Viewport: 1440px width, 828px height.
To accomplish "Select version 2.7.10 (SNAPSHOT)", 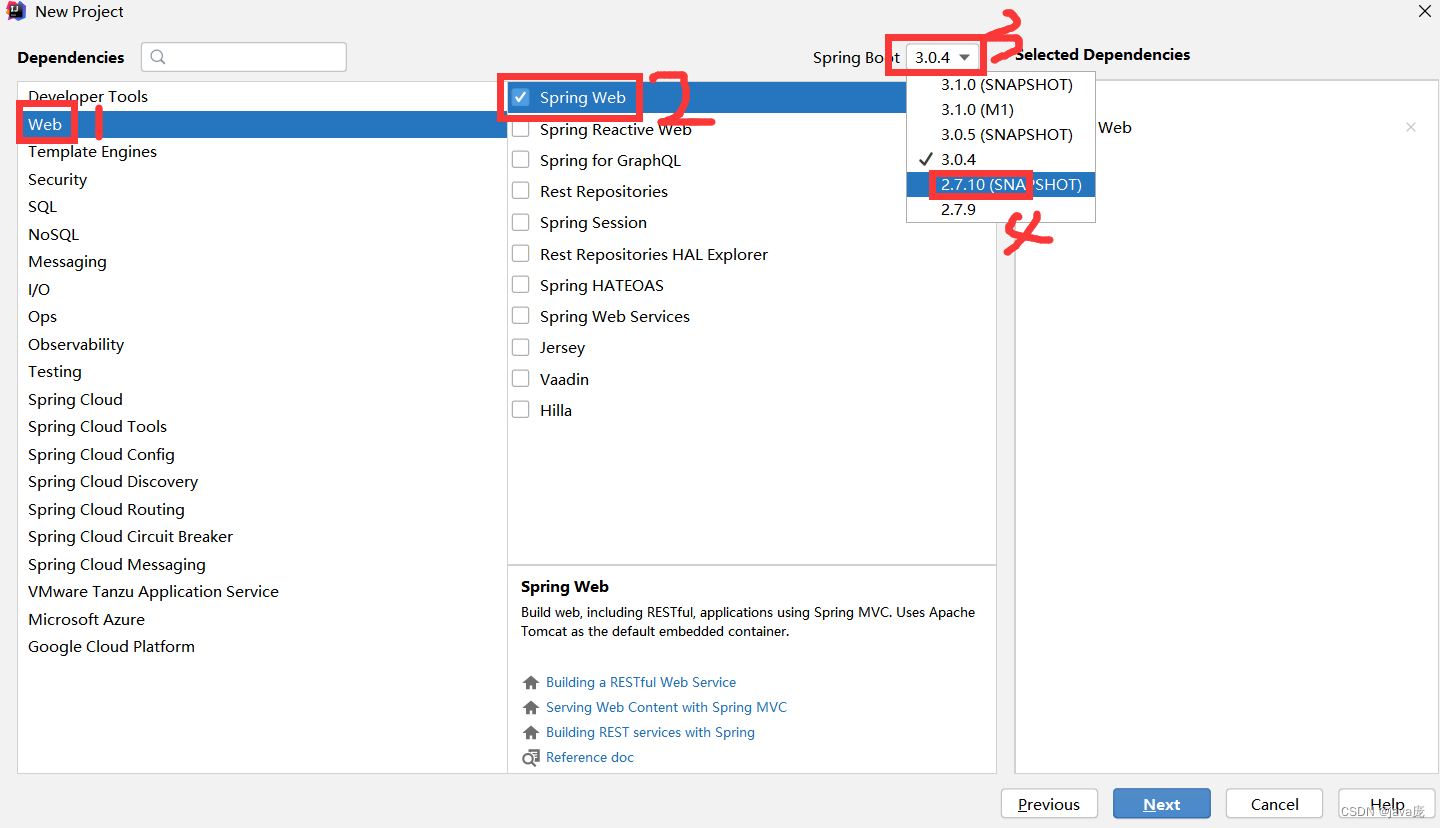I will tap(1001, 184).
